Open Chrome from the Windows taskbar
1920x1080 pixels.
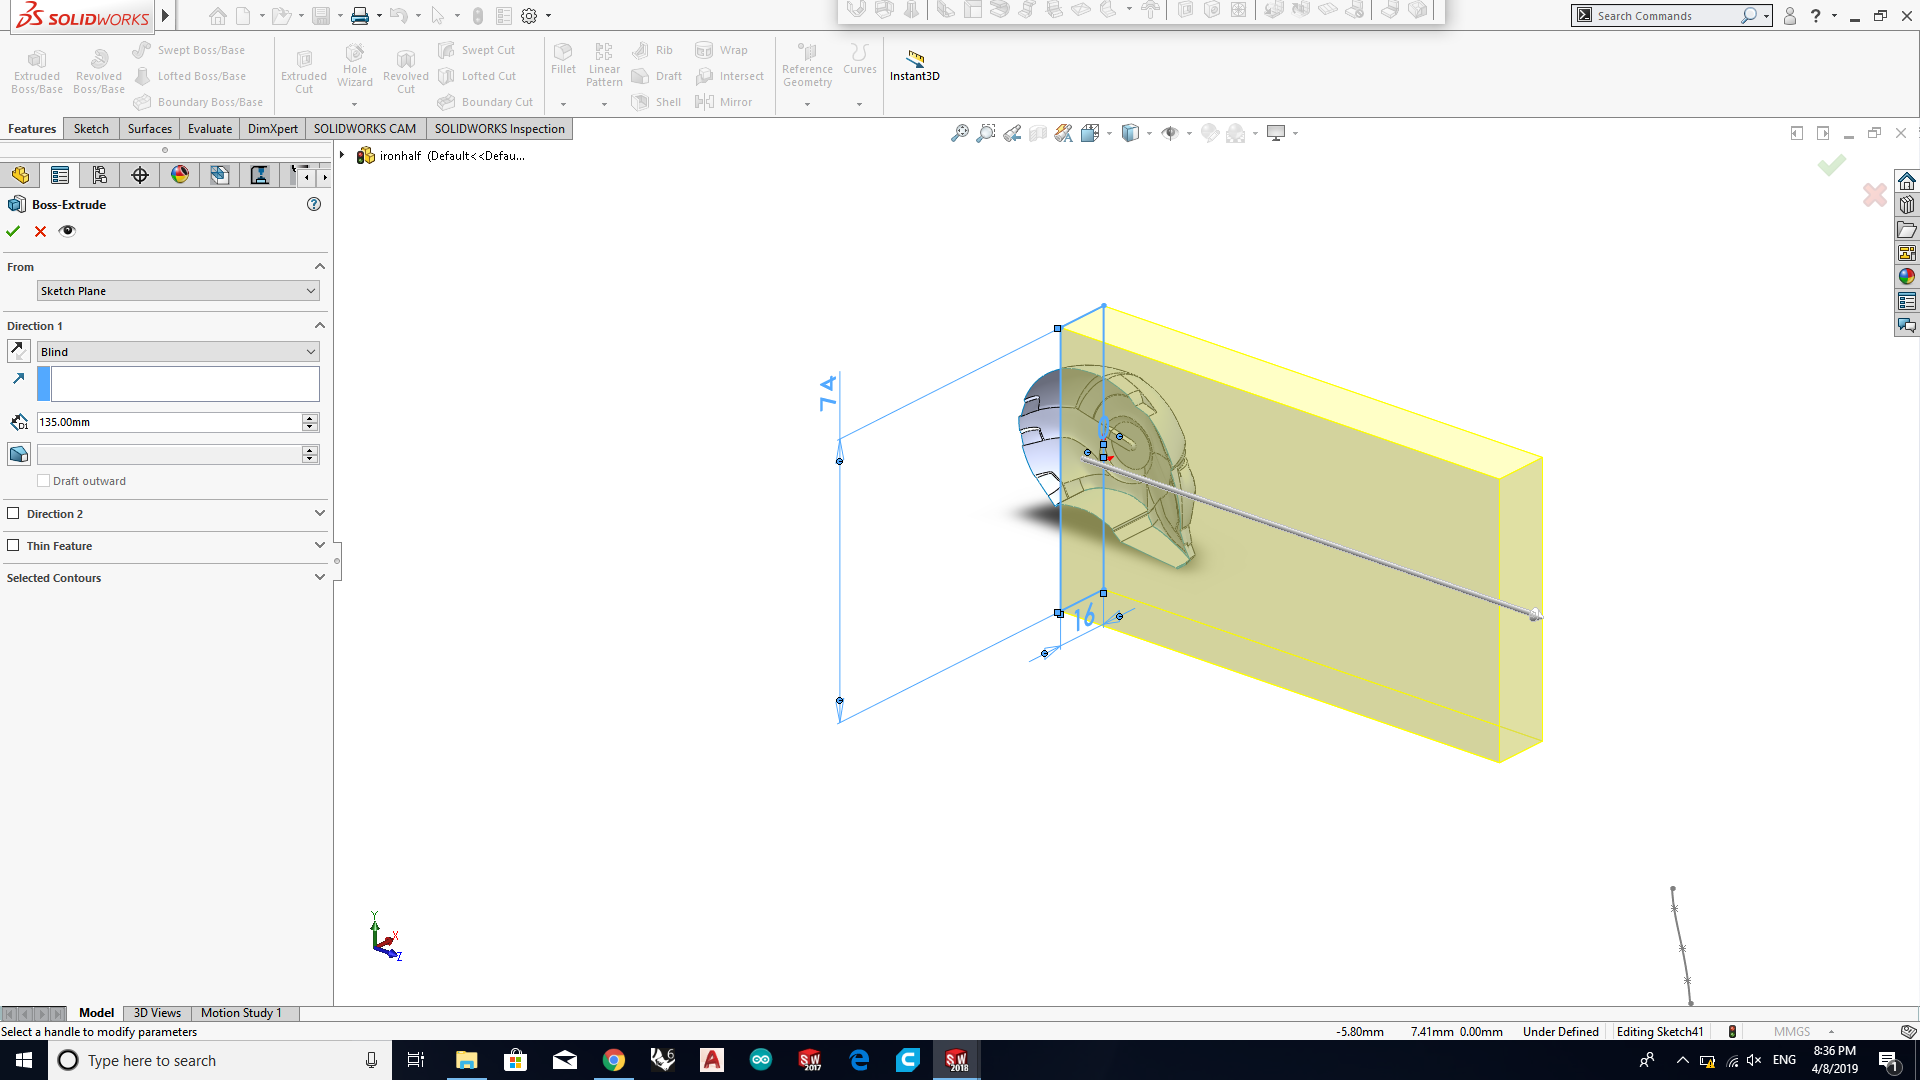pyautogui.click(x=614, y=1060)
